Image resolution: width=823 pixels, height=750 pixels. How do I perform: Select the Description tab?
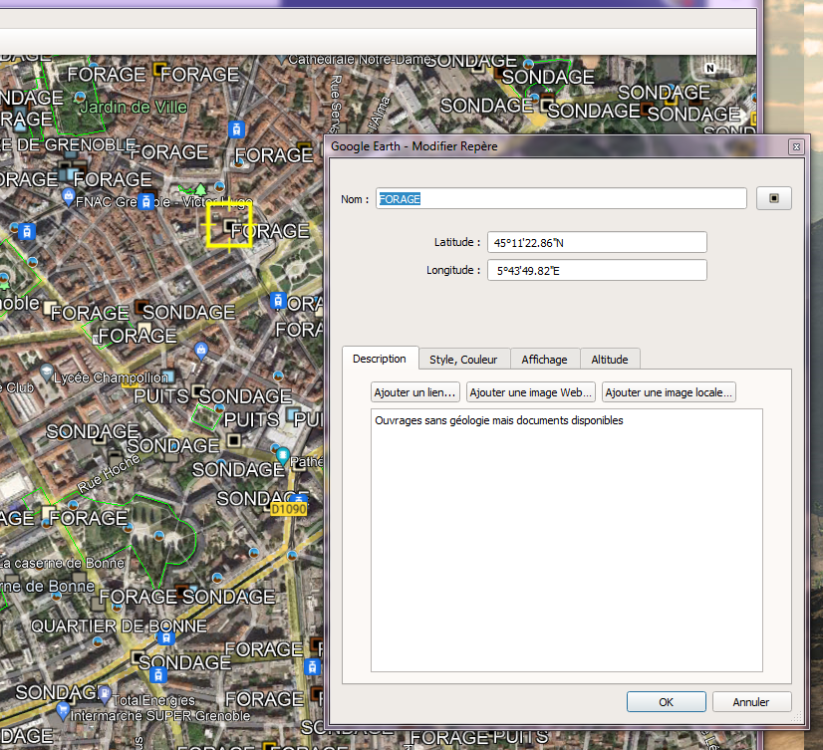click(x=379, y=359)
